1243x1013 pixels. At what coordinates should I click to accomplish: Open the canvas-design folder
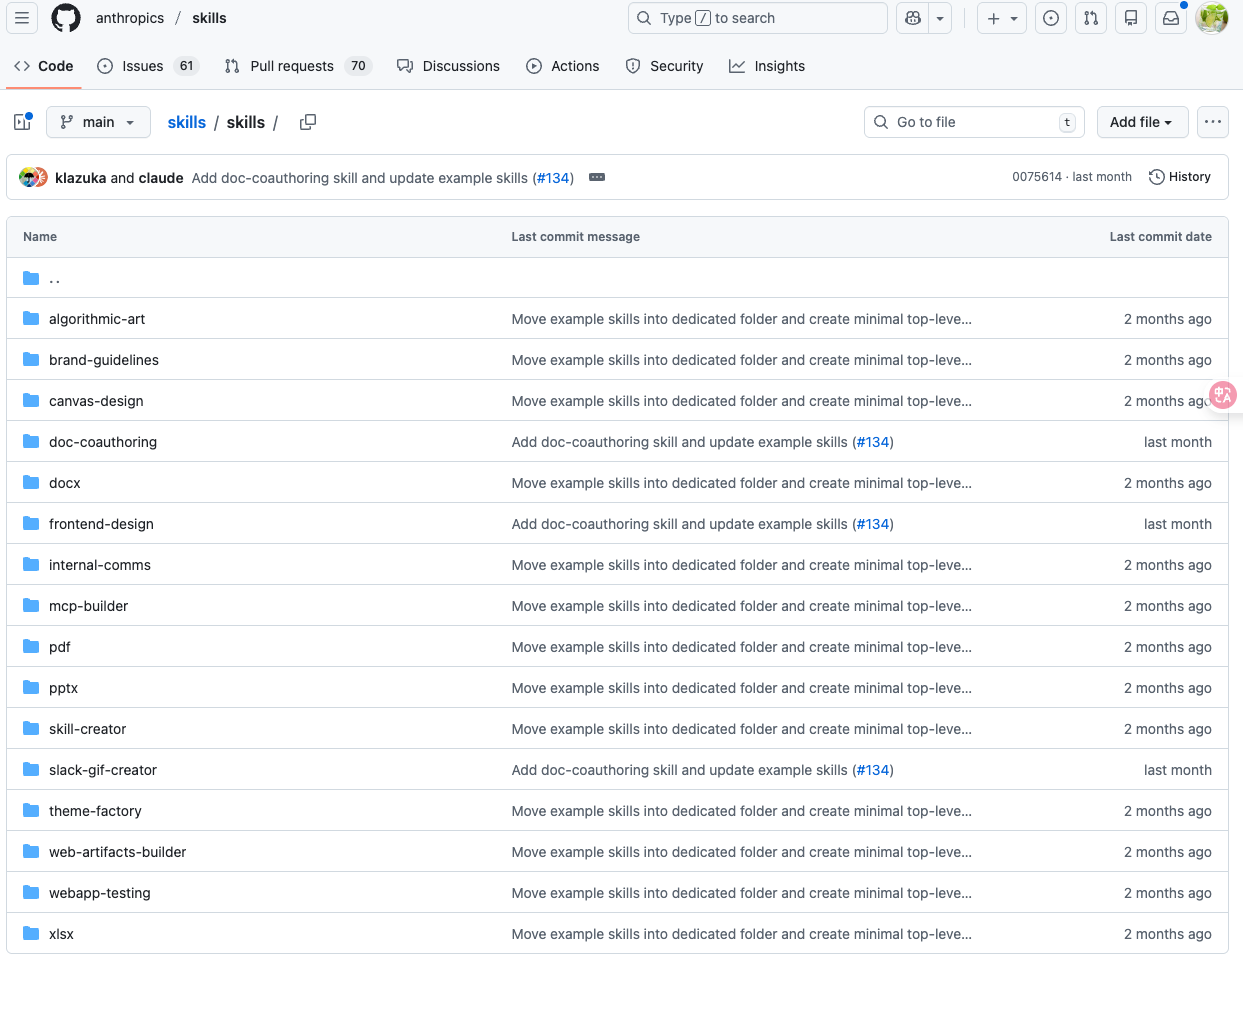pos(96,401)
